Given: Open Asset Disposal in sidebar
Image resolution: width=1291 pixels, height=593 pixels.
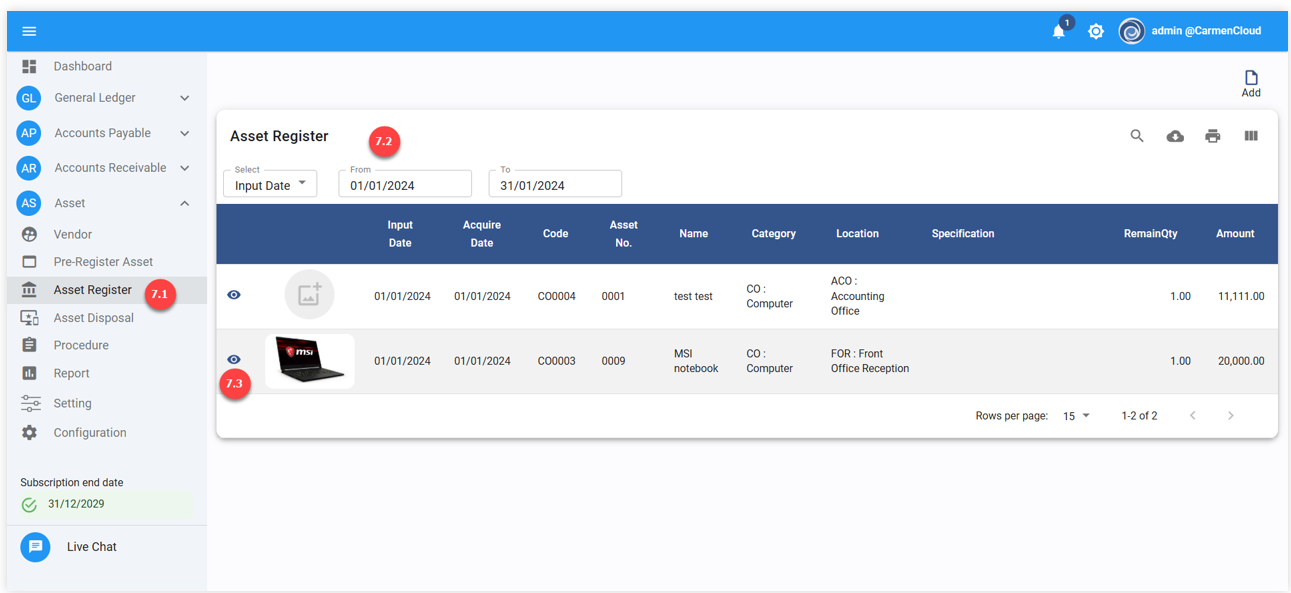Looking at the screenshot, I should click(93, 318).
